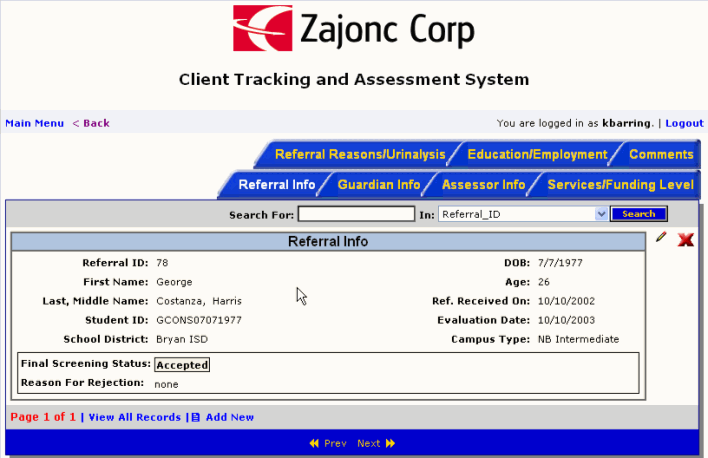Click the rejection reason value none
Image resolution: width=708 pixels, height=458 pixels.
pos(166,384)
